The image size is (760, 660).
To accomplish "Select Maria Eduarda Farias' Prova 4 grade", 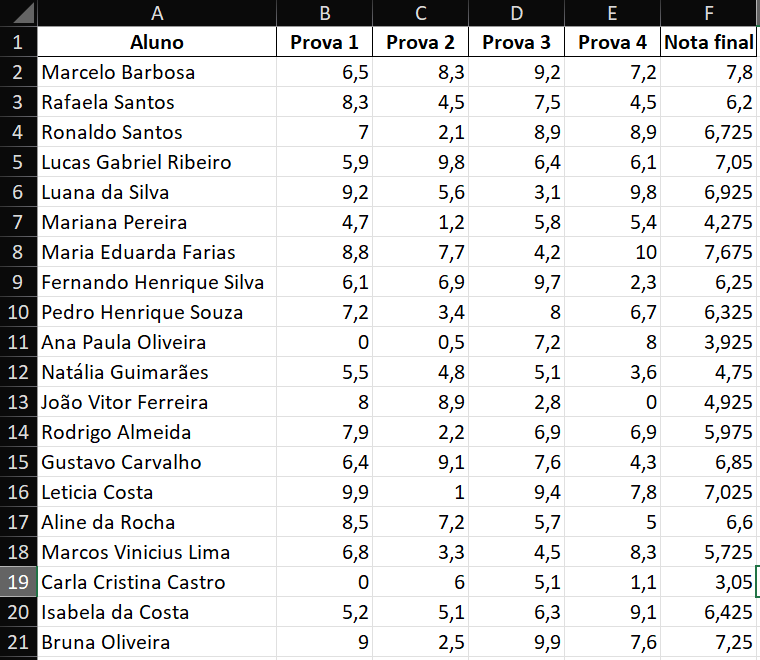I will pos(612,252).
